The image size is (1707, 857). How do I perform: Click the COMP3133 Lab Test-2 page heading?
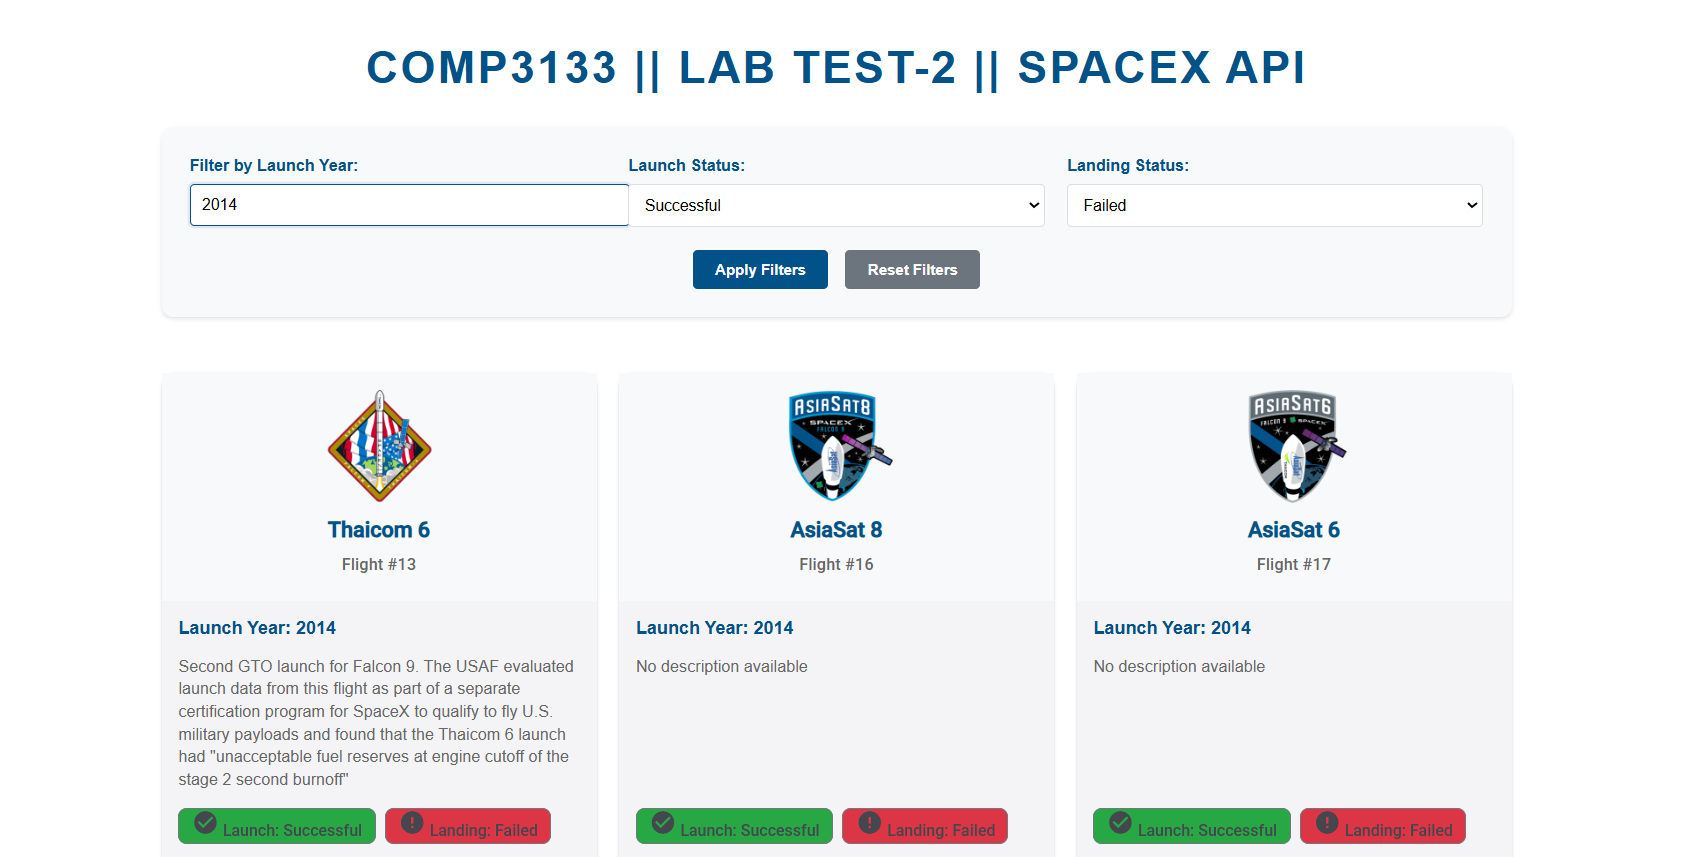836,68
